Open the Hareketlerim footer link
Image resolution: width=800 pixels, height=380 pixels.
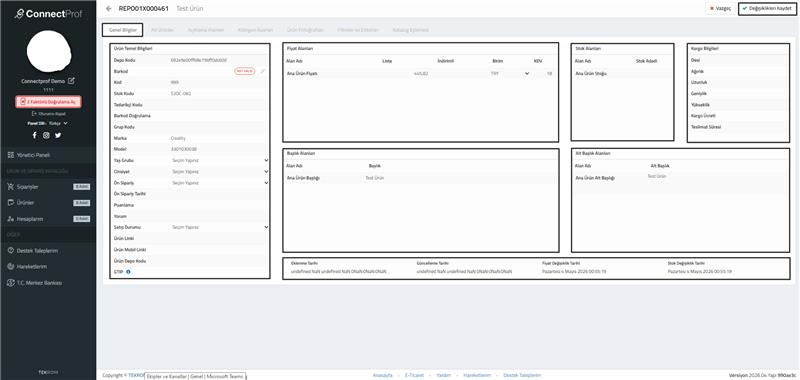477,375
